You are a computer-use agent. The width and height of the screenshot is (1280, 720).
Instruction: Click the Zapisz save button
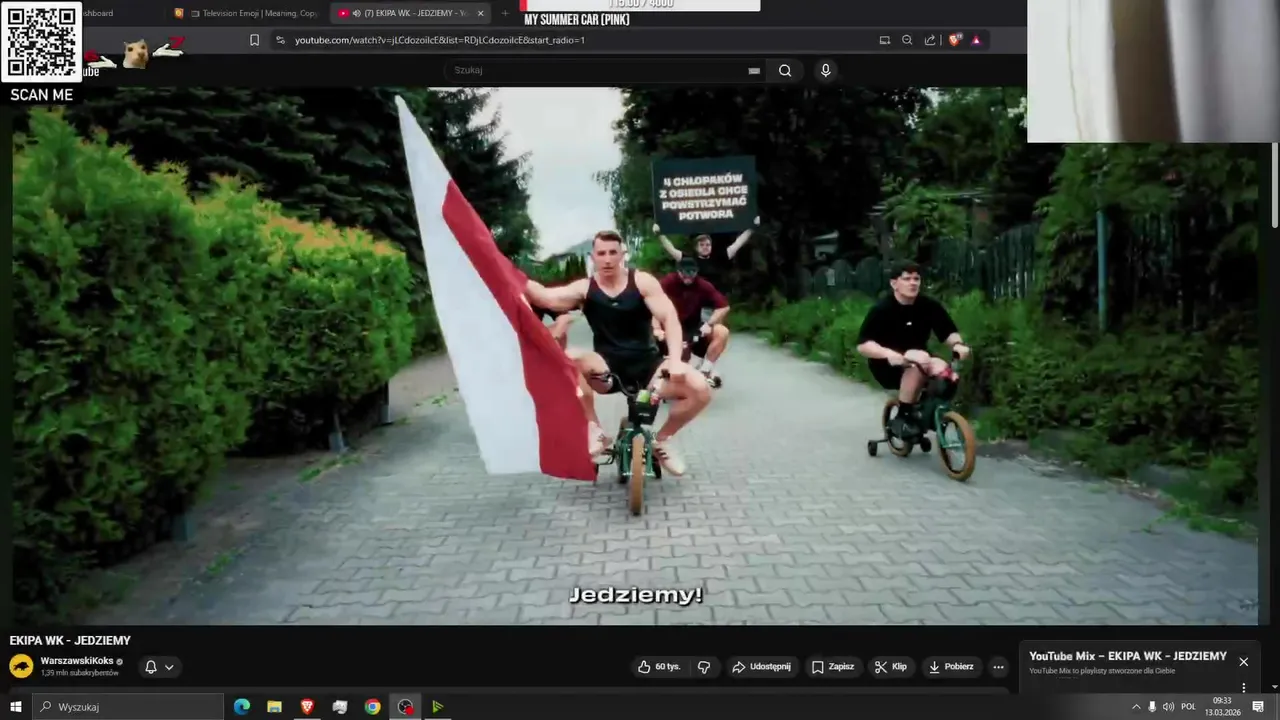833,667
